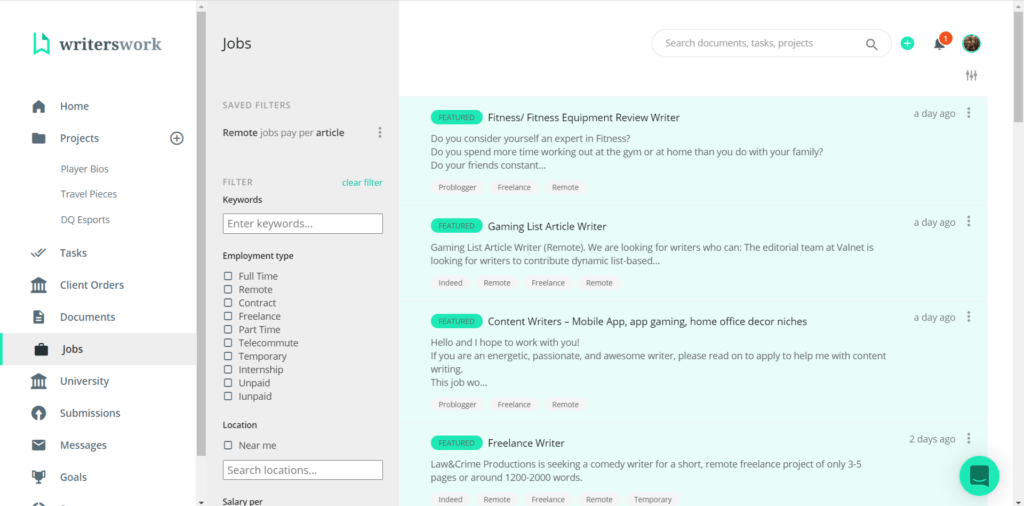
Task: Click the page vertical scrollbar thumb
Action: [1018, 67]
